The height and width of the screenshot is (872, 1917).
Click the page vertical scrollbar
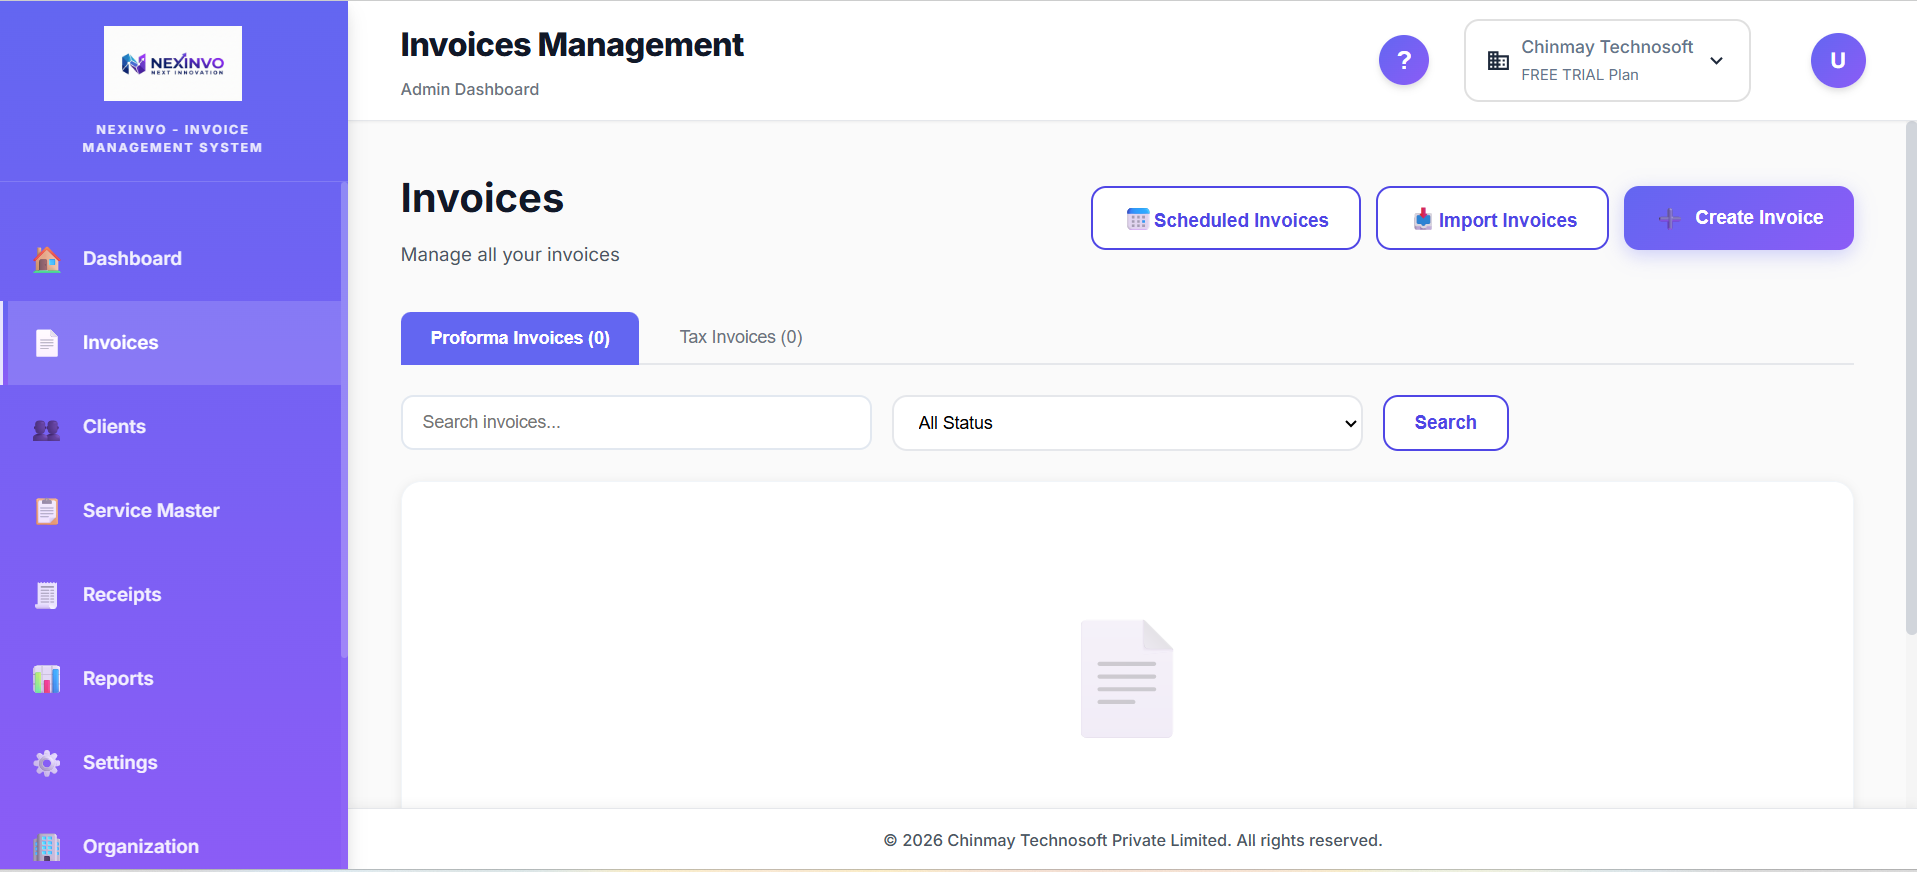coord(1910,380)
